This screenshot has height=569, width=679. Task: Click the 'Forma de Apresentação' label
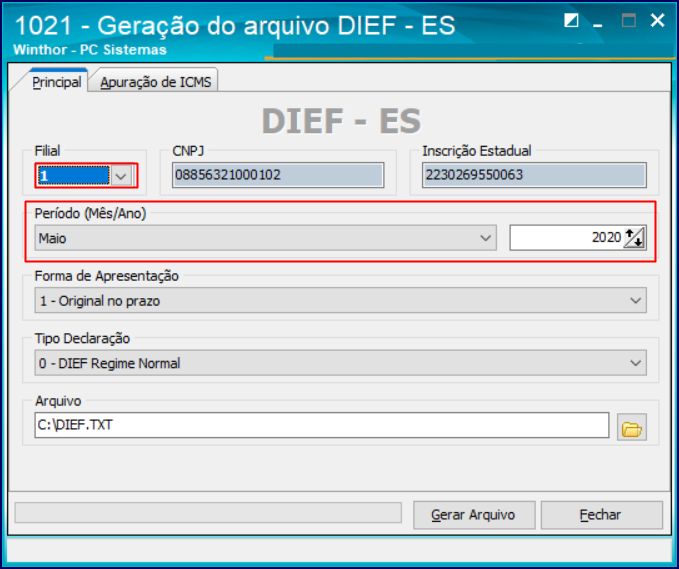pyautogui.click(x=107, y=276)
